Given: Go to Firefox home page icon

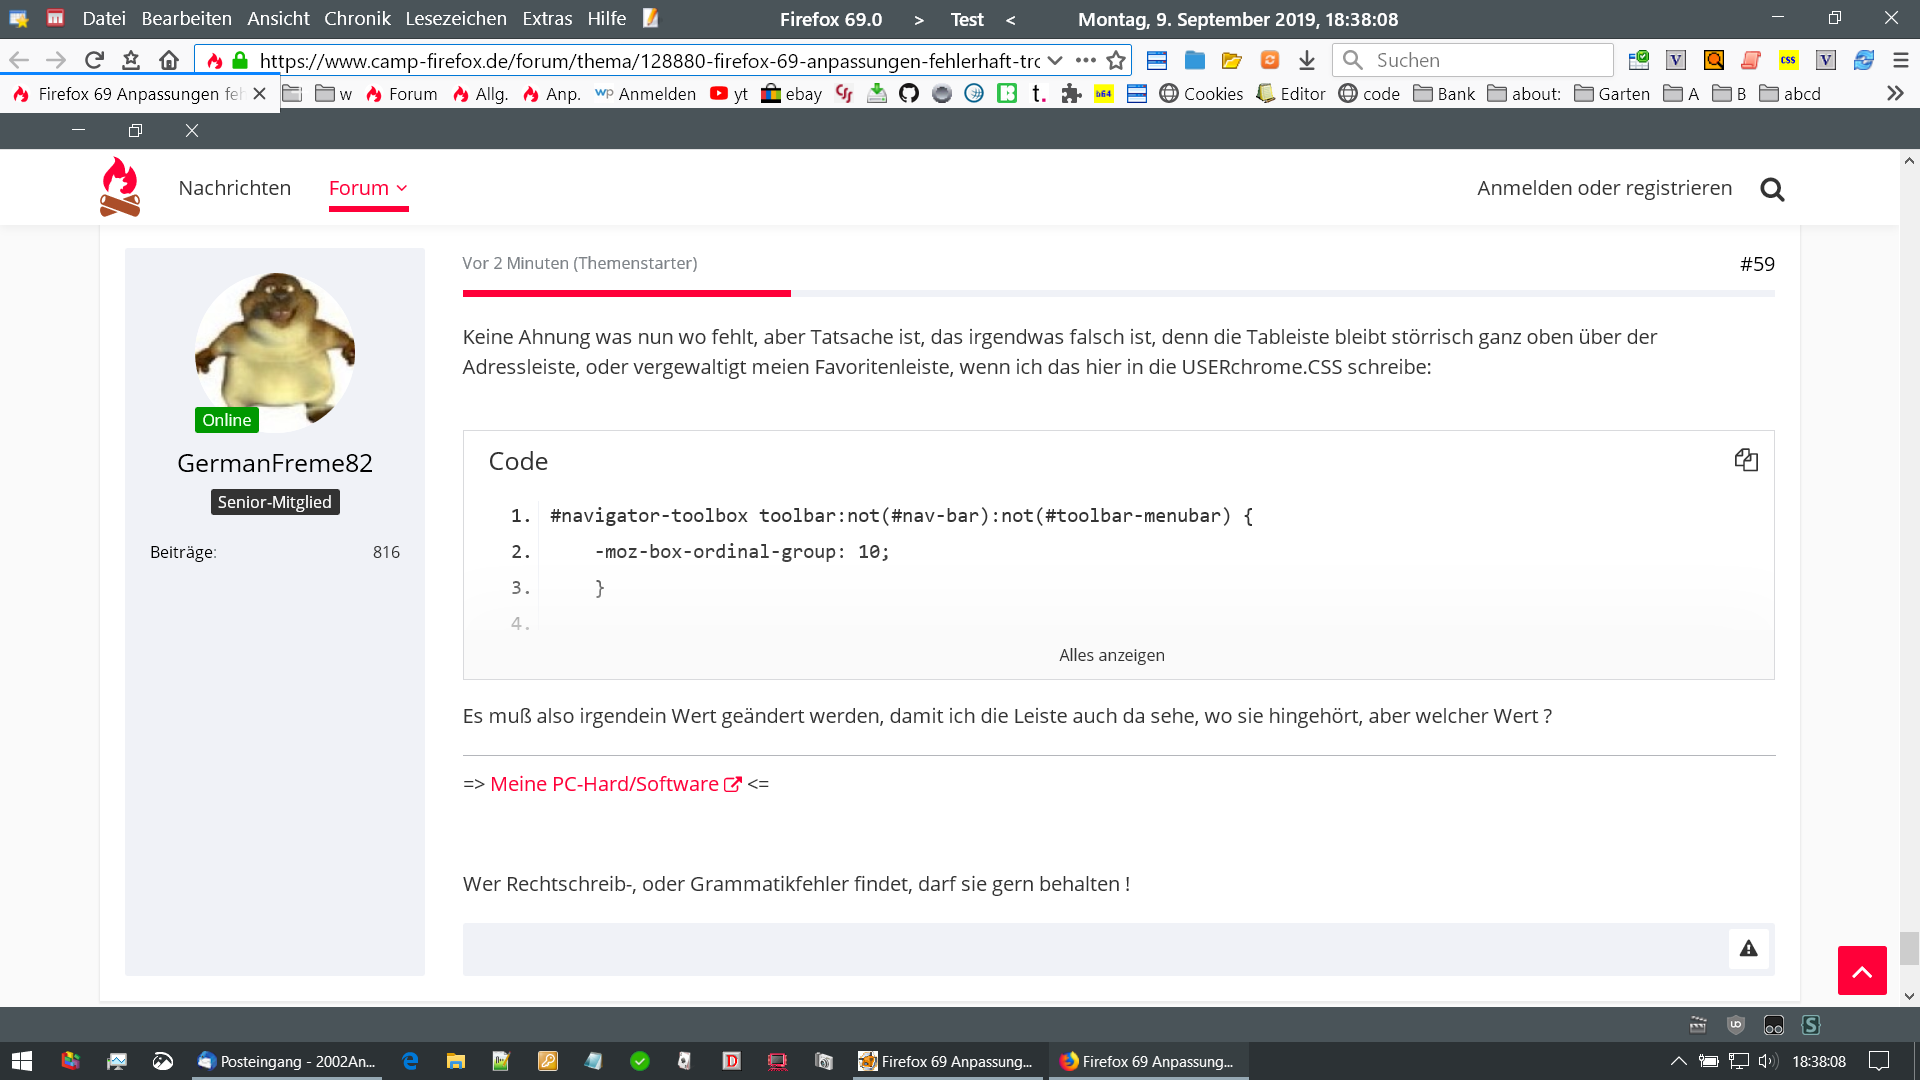Looking at the screenshot, I should point(169,60).
